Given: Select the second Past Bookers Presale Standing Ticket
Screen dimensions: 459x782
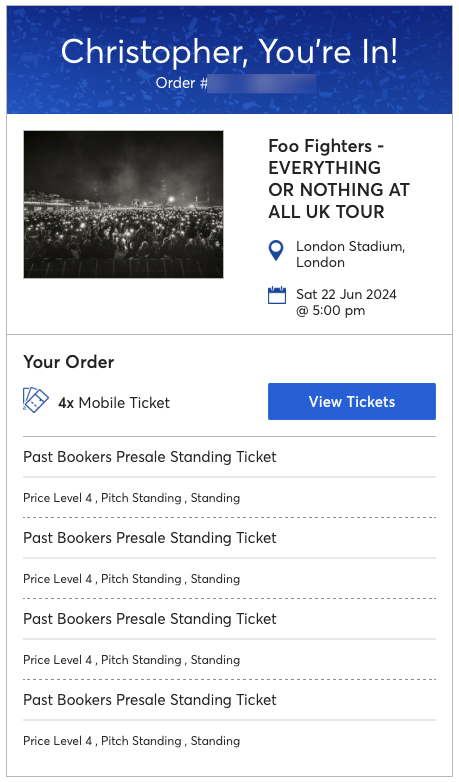Looking at the screenshot, I should pos(150,538).
